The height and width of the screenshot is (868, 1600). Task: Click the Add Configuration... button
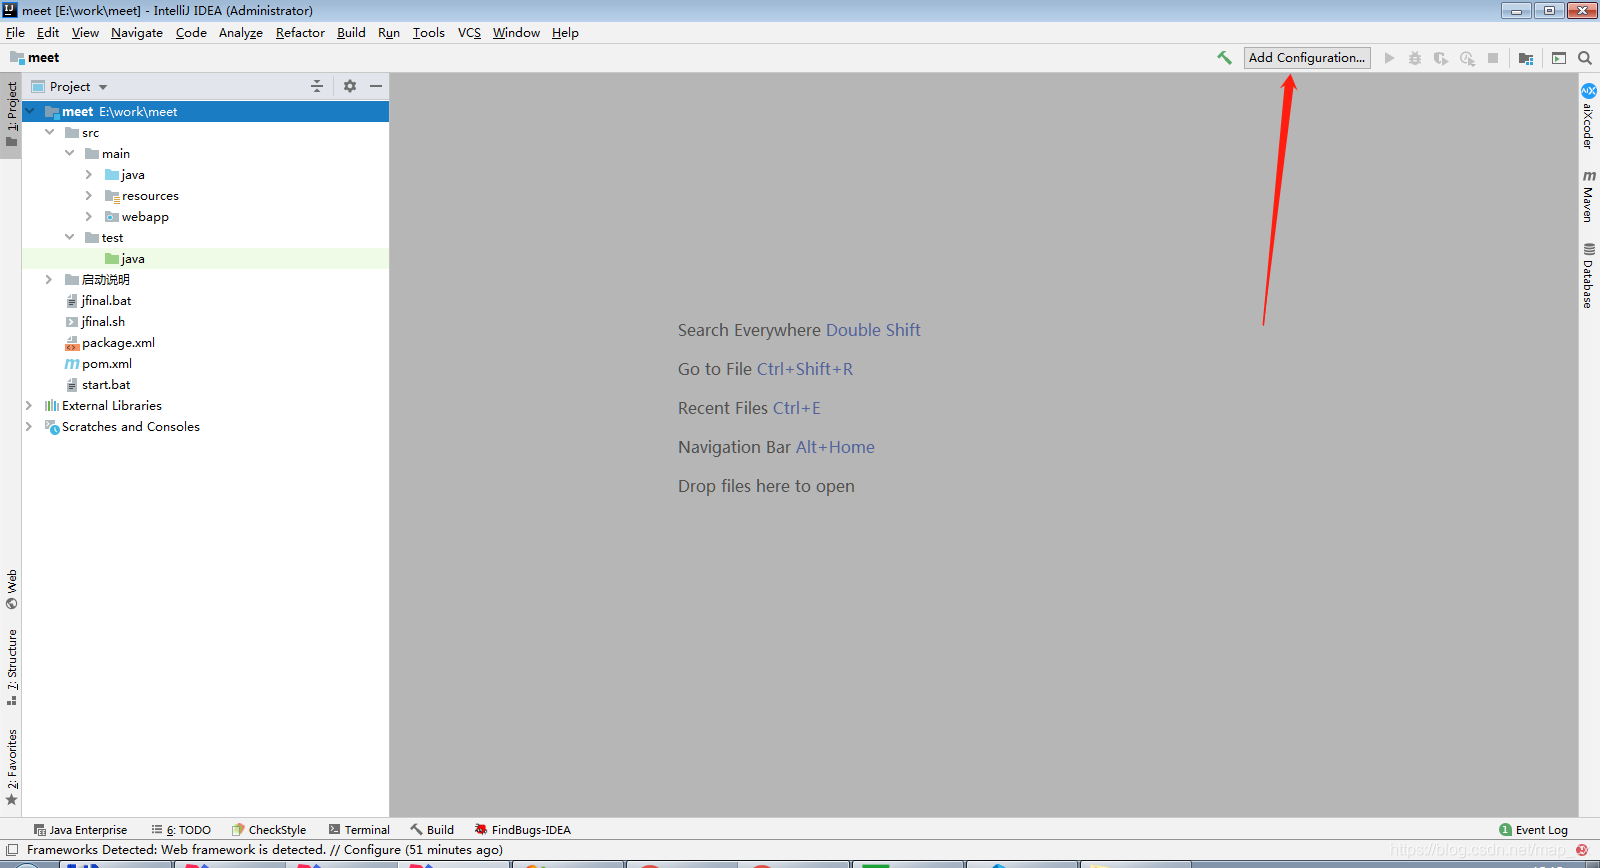coord(1307,58)
